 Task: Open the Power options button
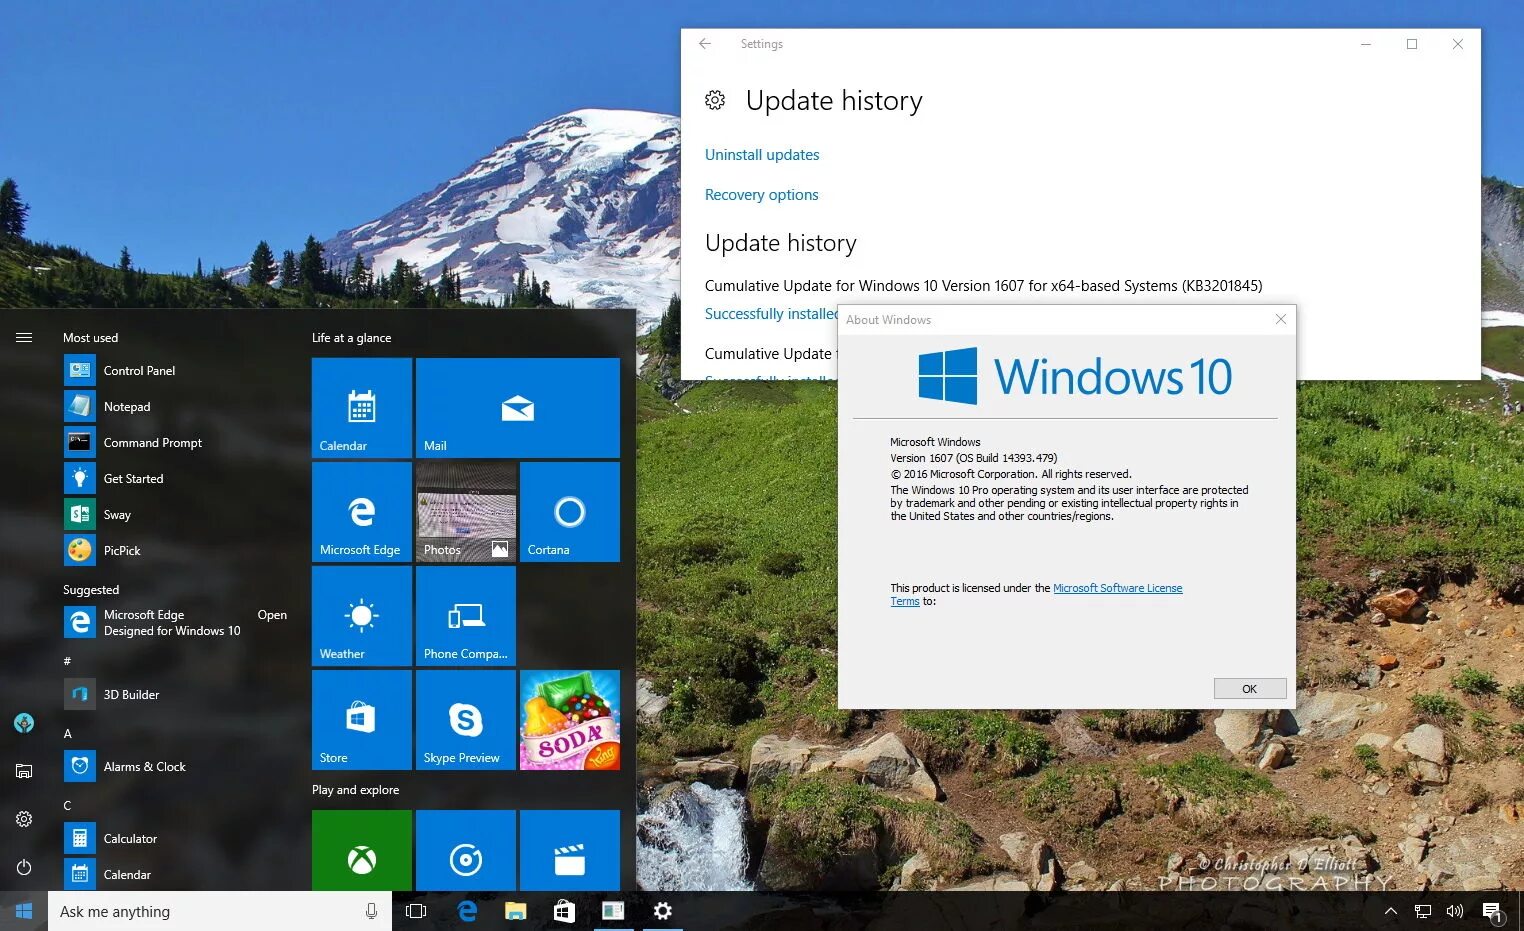click(x=24, y=867)
